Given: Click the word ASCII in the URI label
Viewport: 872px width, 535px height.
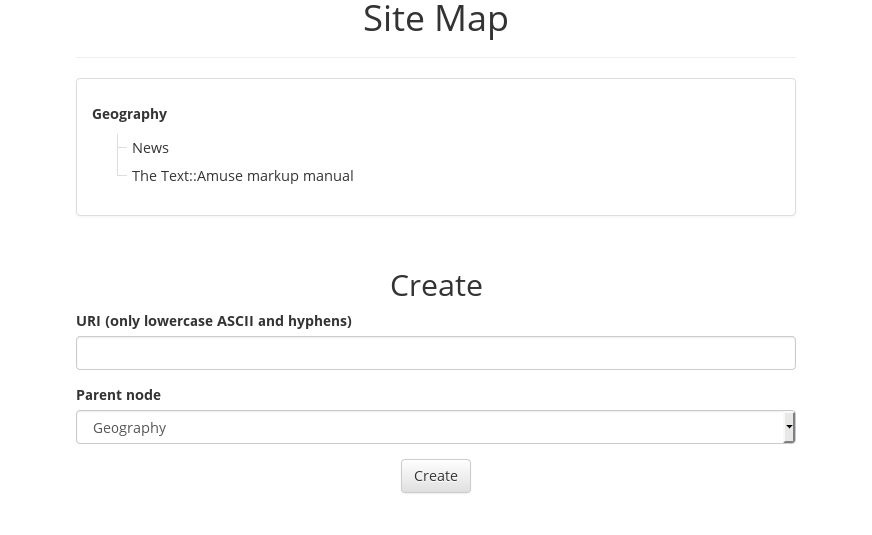Looking at the screenshot, I should tap(235, 321).
